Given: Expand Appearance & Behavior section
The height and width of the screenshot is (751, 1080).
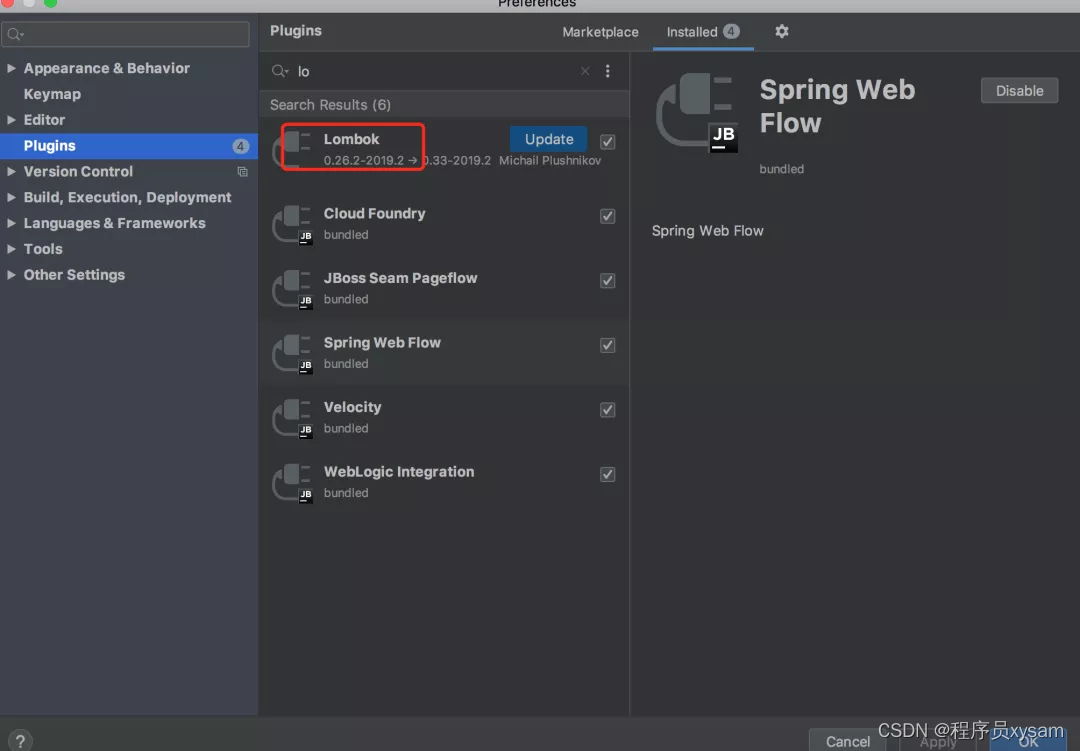Looking at the screenshot, I should [x=11, y=68].
